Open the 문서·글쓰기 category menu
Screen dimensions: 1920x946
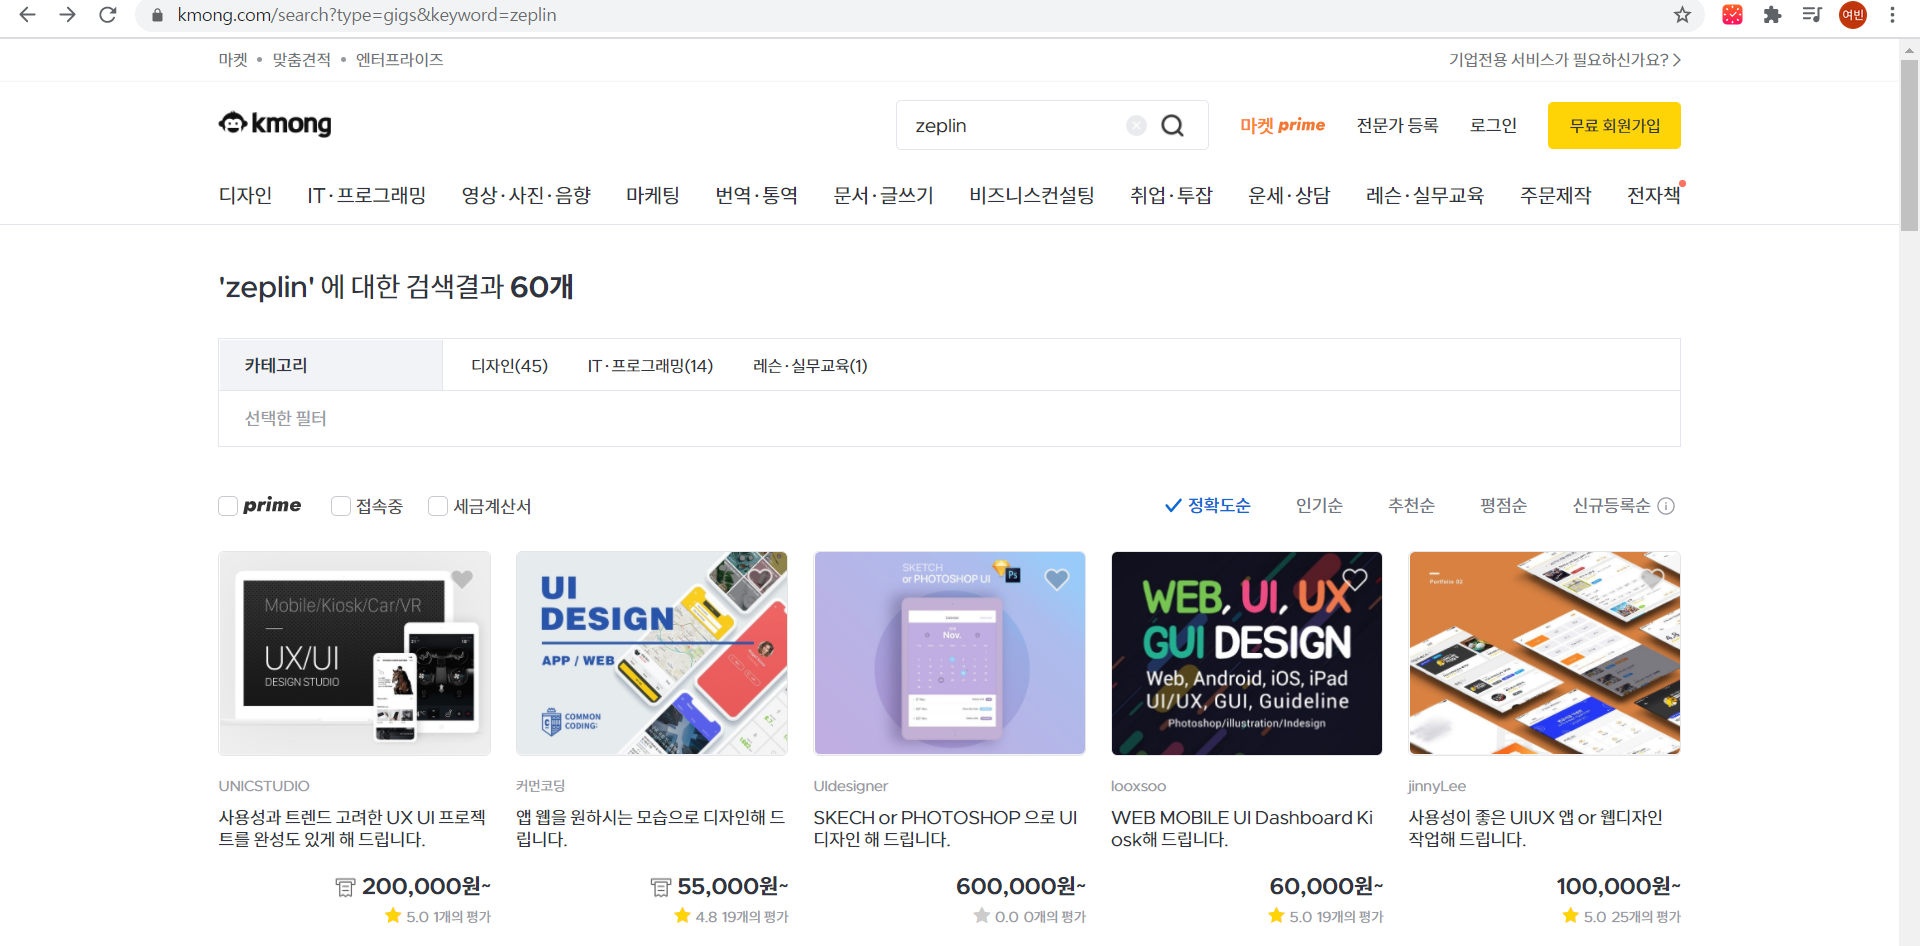pyautogui.click(x=883, y=195)
